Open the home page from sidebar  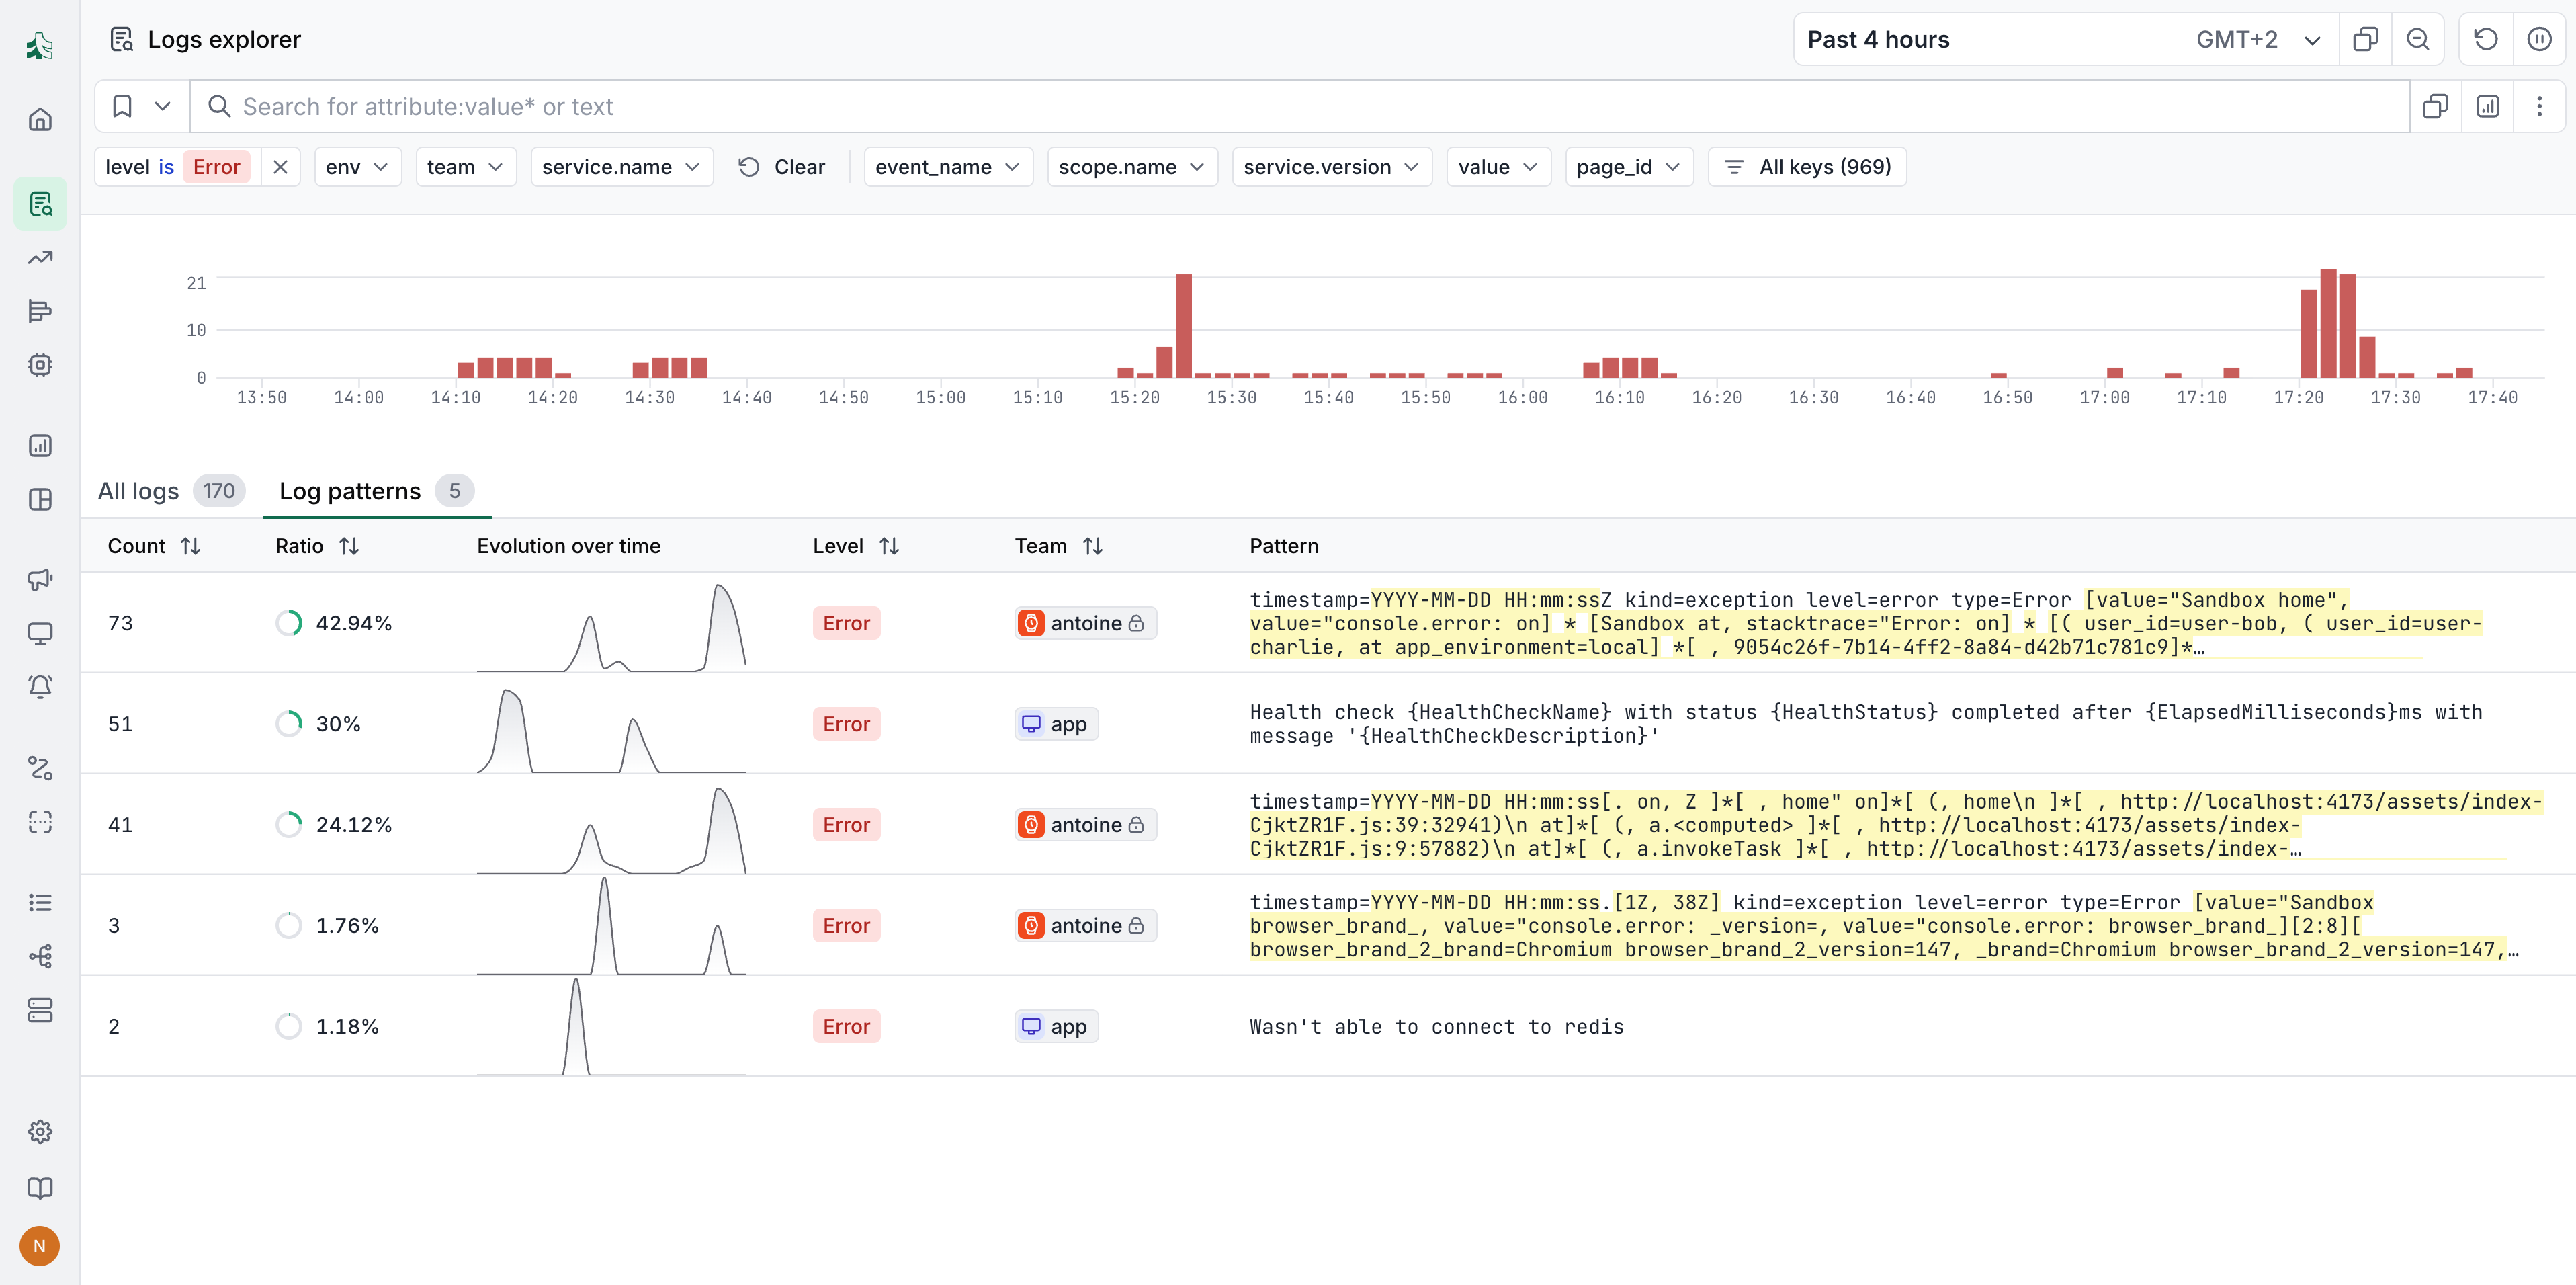40,120
